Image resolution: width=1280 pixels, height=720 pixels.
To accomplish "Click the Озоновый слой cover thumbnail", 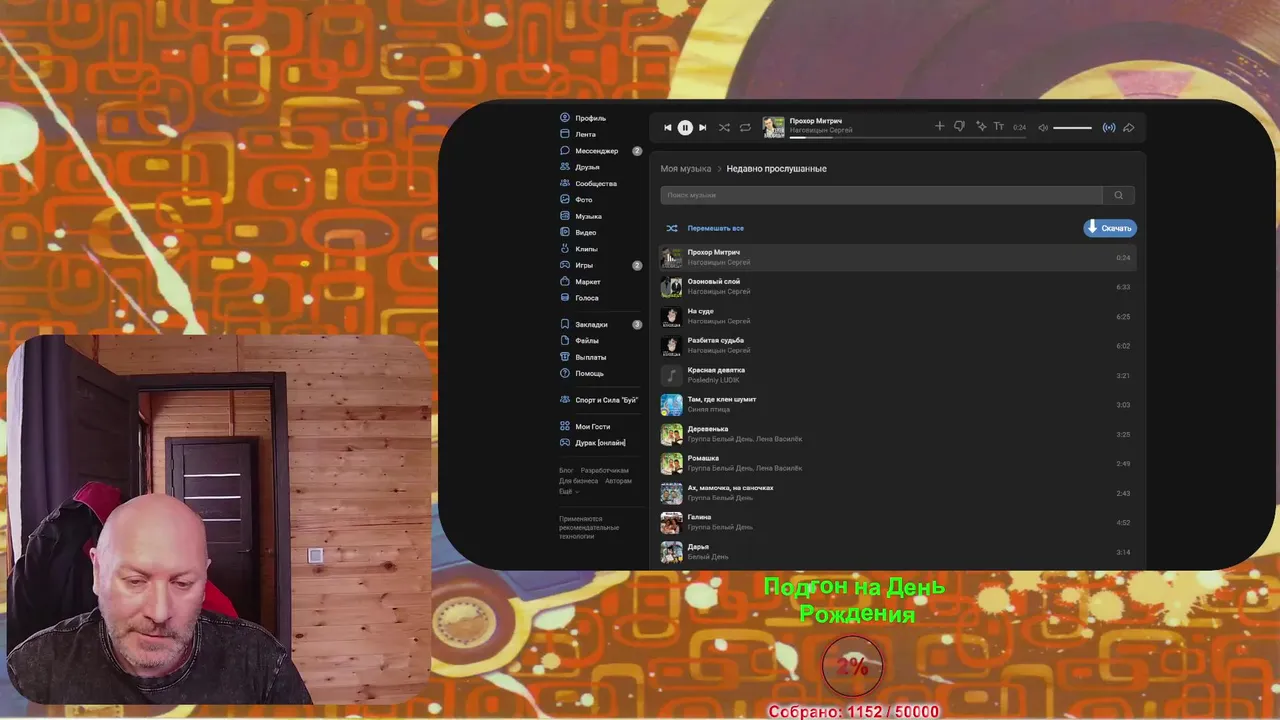I will 672,287.
